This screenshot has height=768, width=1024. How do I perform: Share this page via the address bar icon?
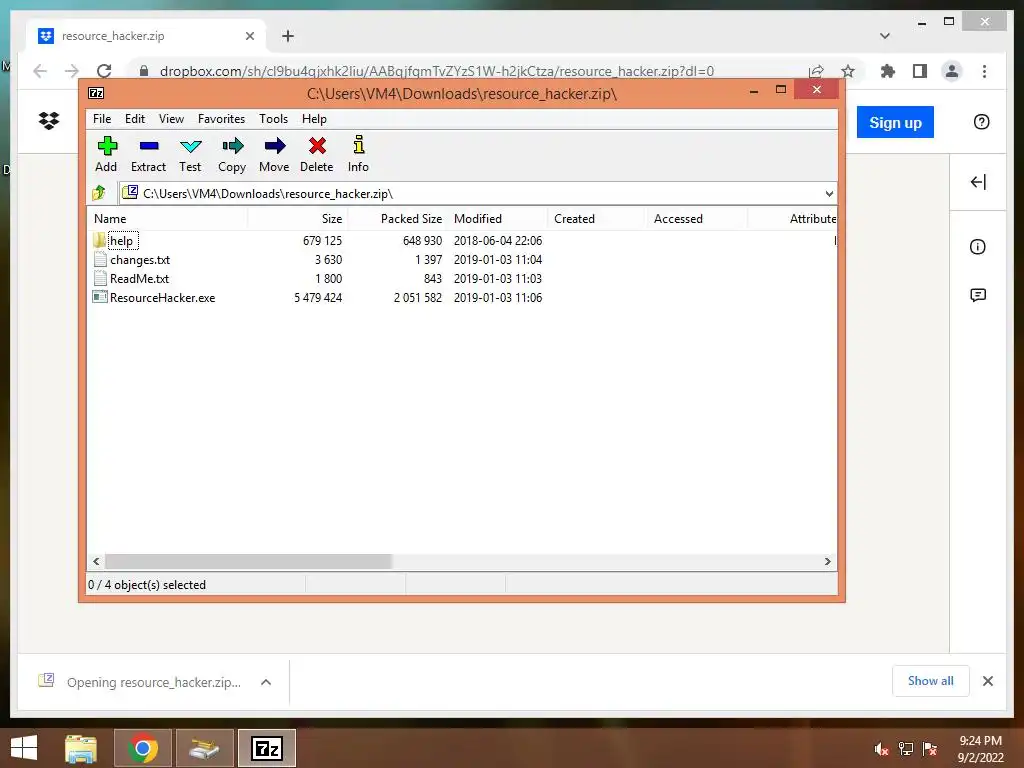816,71
